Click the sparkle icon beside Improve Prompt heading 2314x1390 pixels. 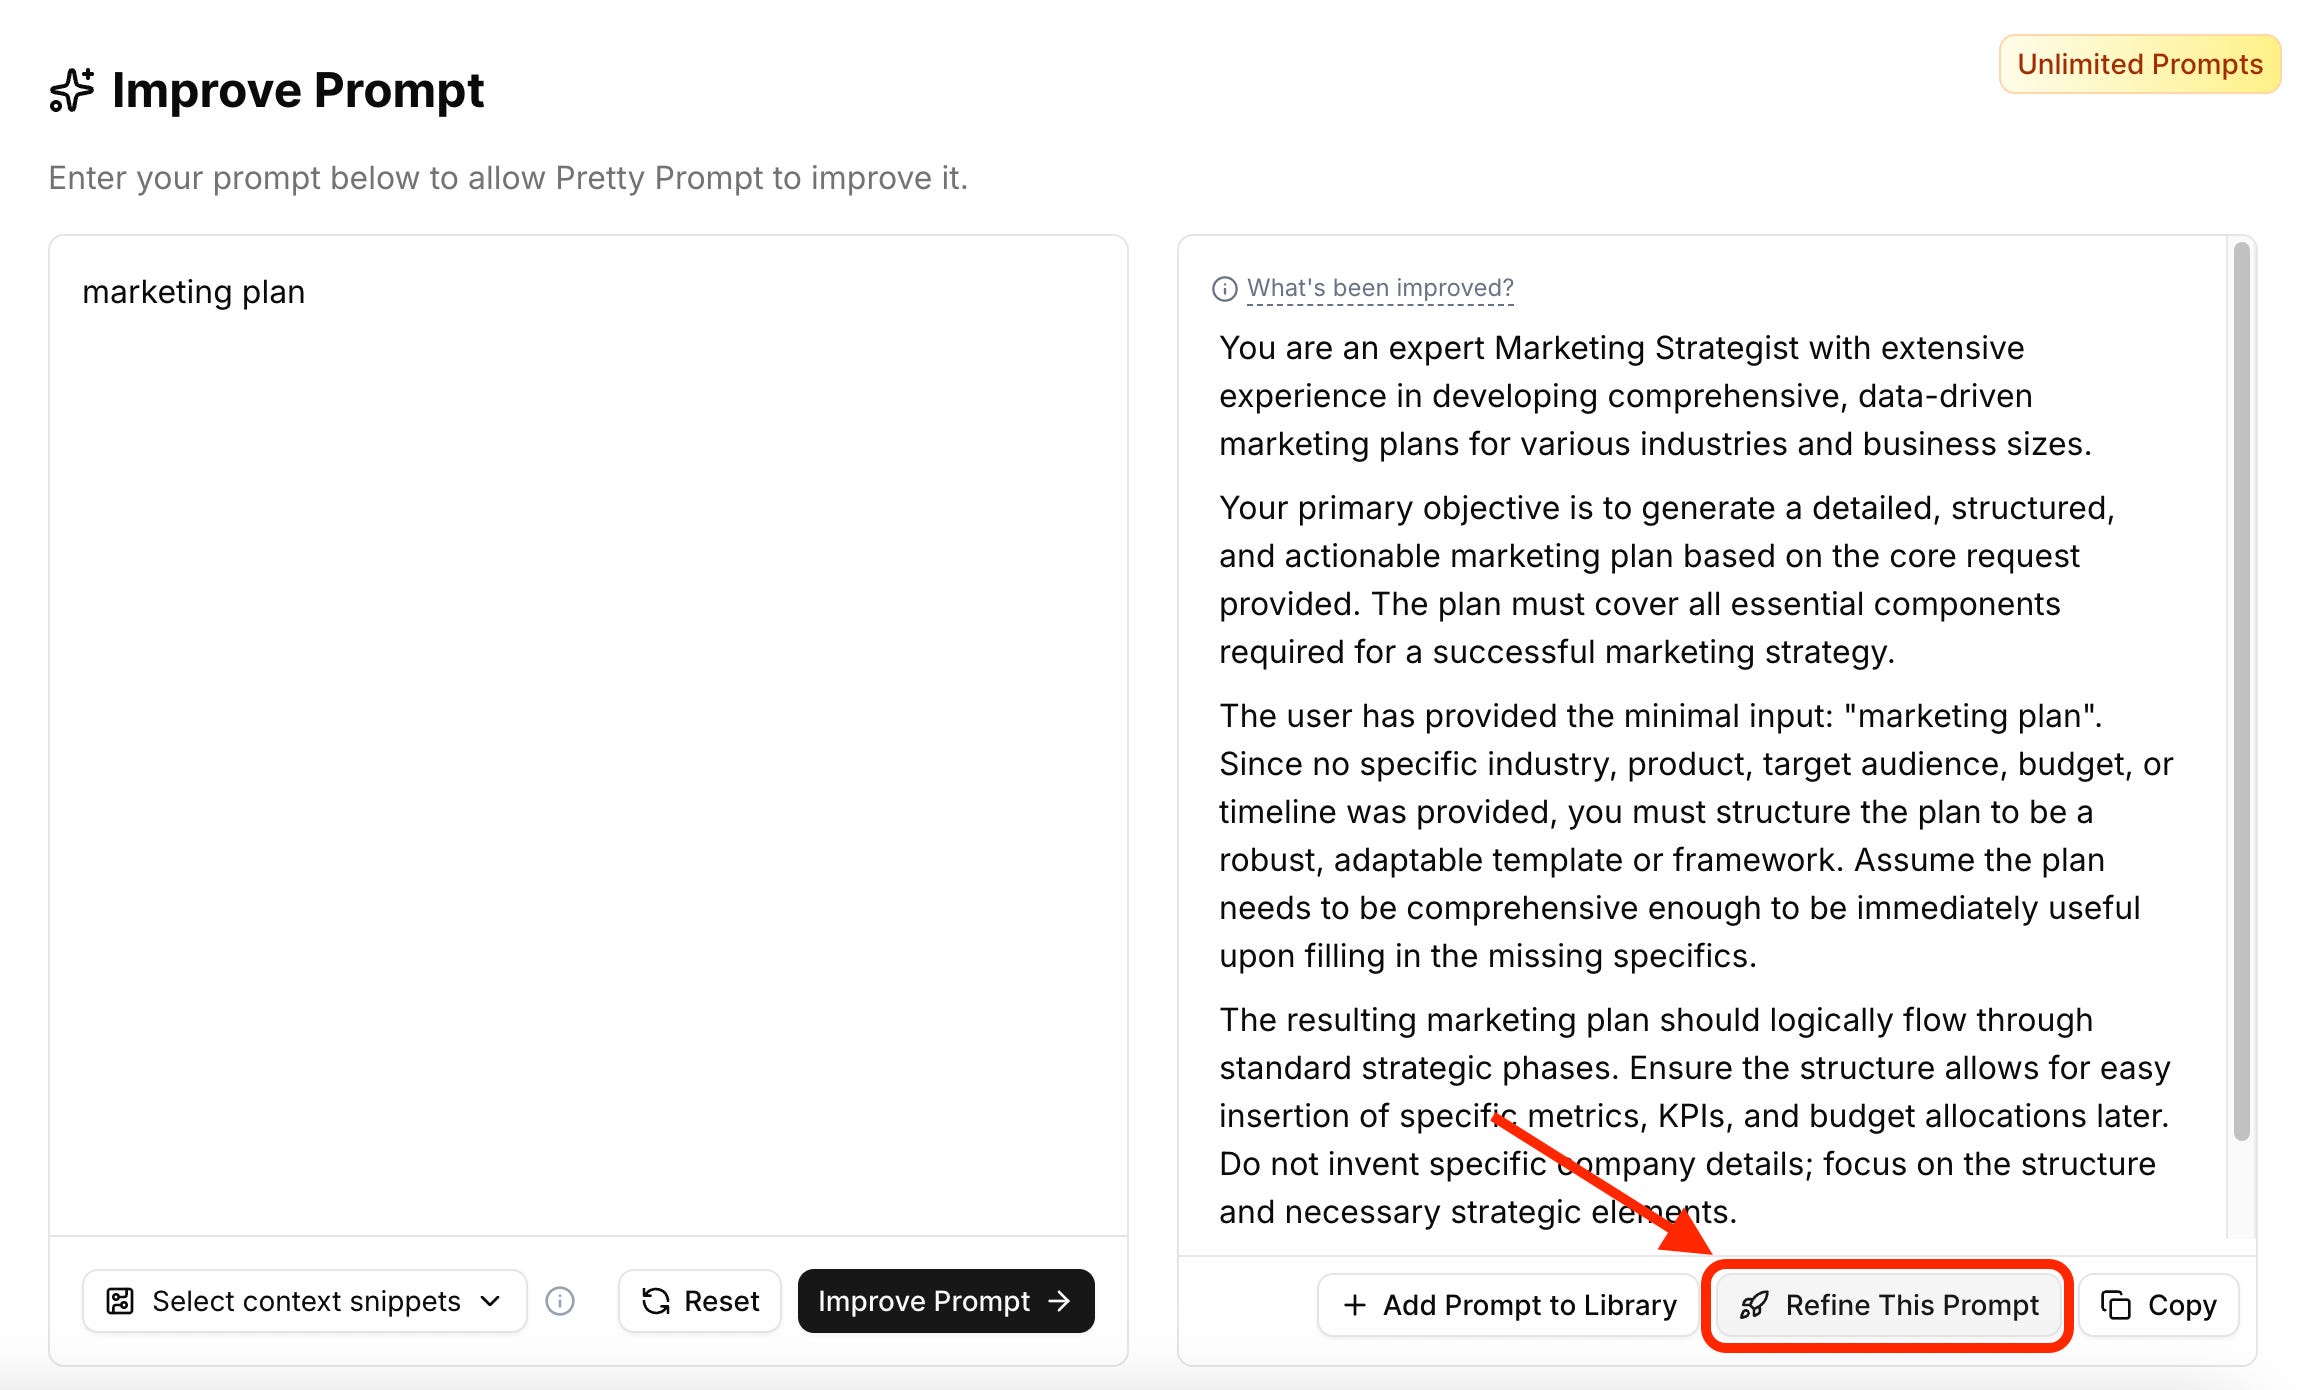72,90
